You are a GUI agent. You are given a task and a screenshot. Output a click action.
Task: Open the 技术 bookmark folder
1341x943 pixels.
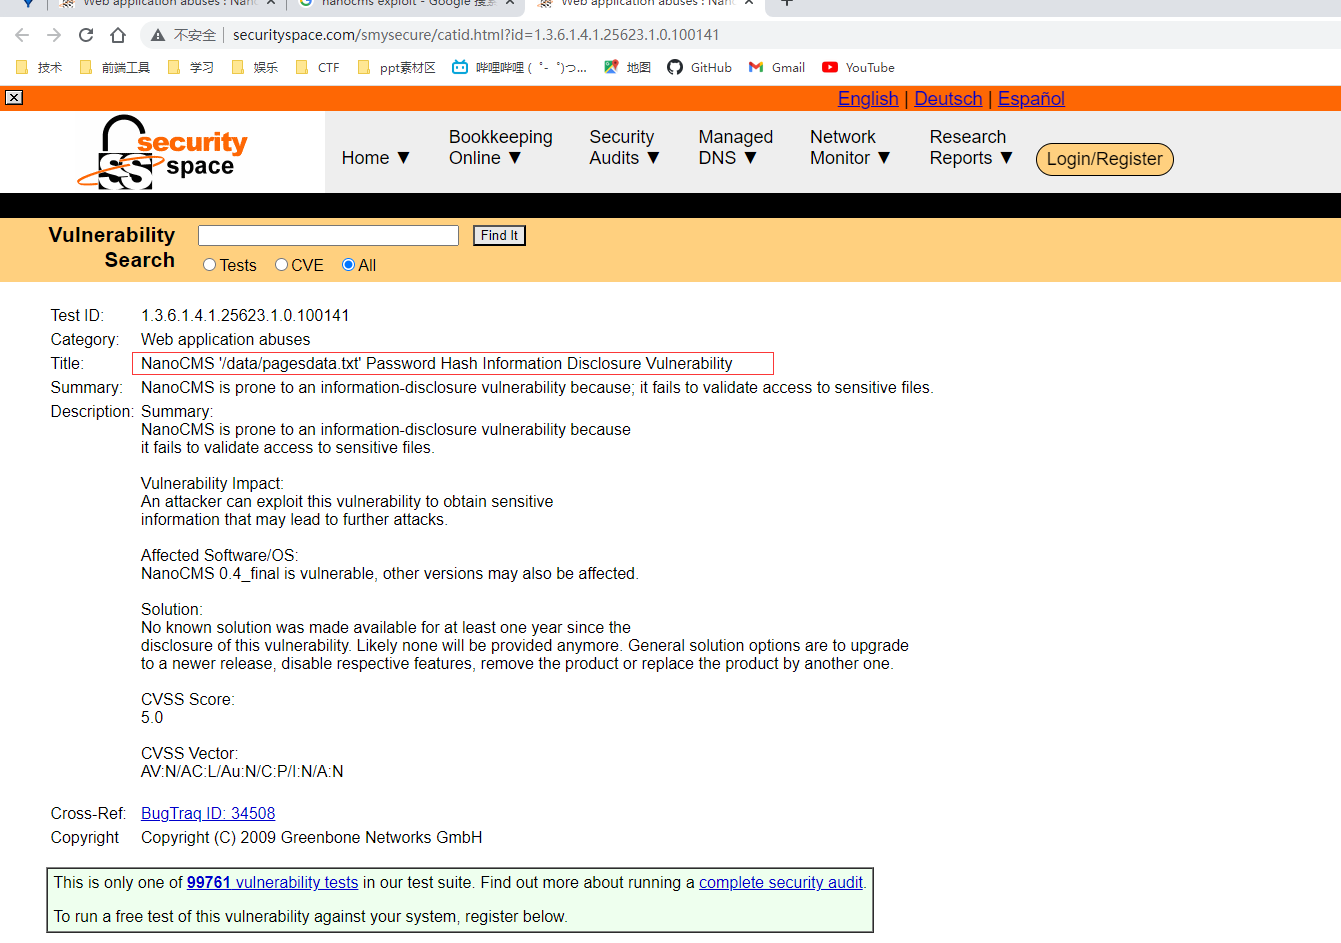[39, 68]
